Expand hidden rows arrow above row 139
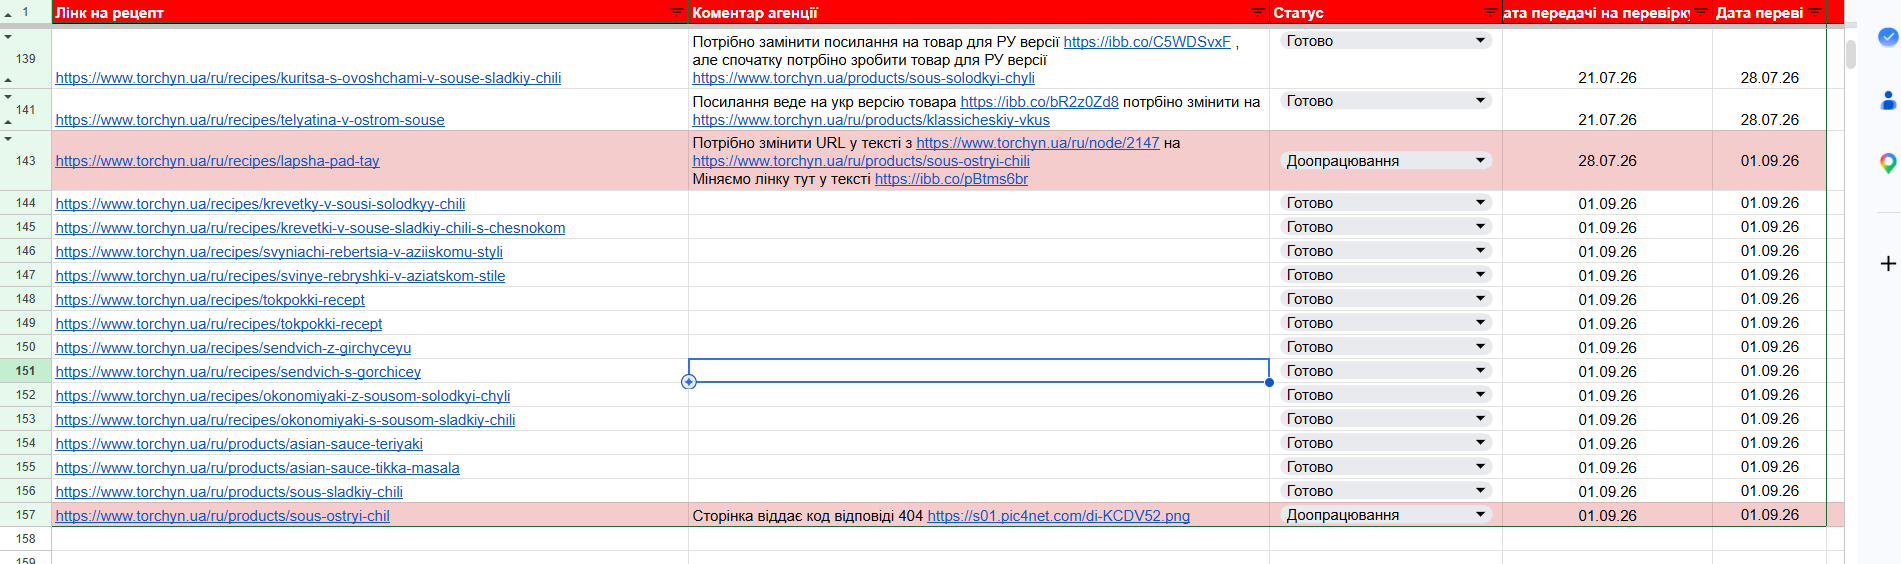This screenshot has height=564, width=1901. [8, 37]
